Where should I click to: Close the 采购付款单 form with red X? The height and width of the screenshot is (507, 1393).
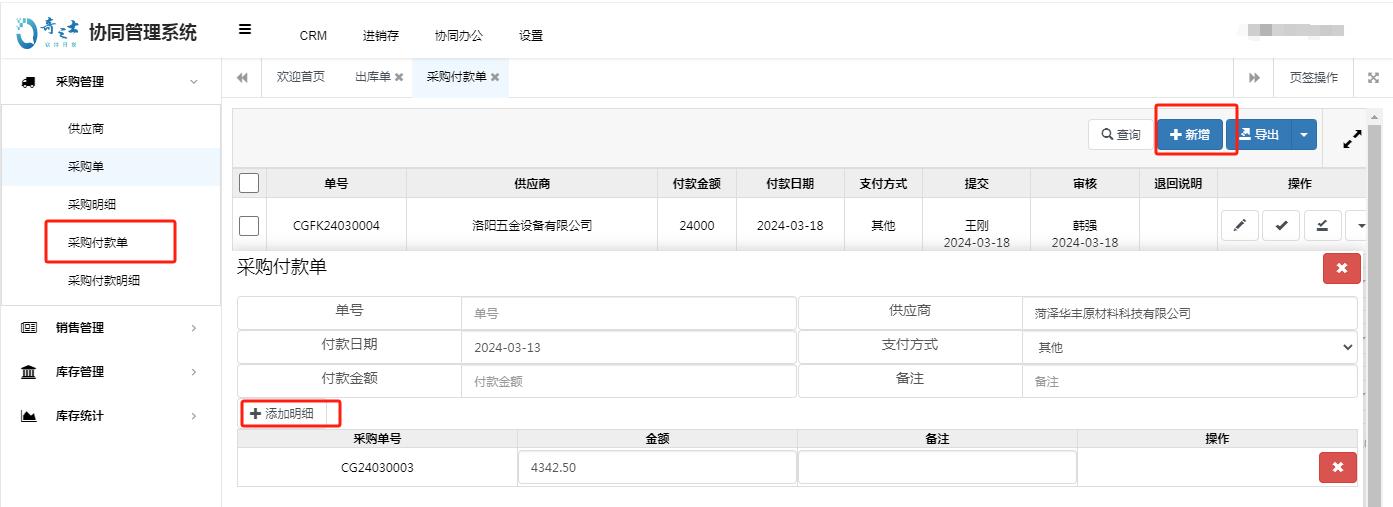click(x=1341, y=268)
